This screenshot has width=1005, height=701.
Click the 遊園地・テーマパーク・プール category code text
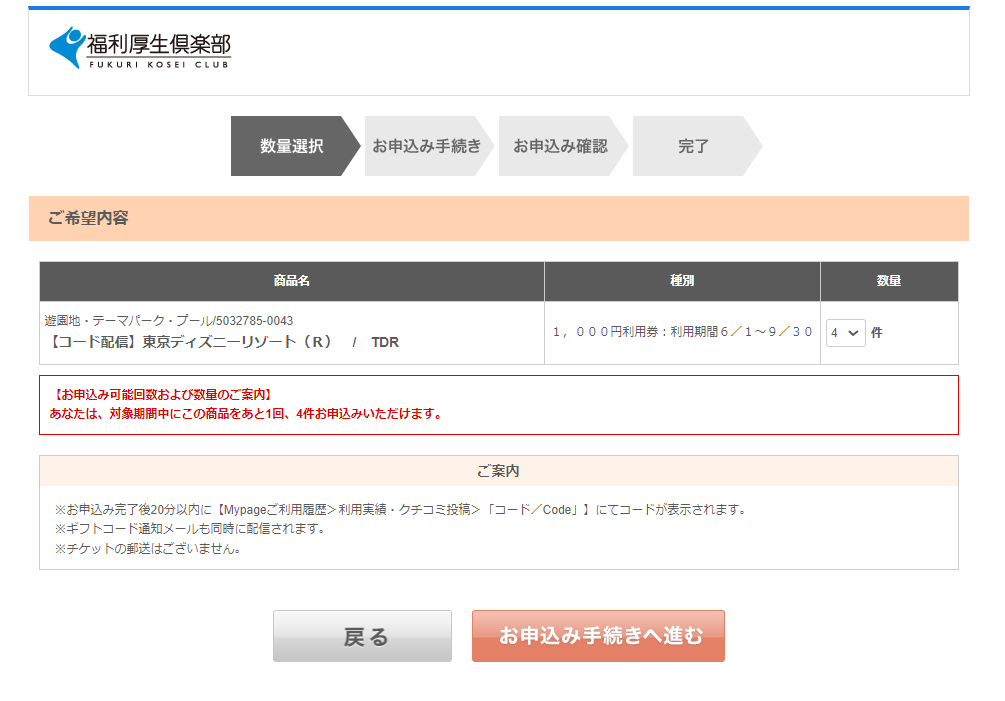point(169,321)
